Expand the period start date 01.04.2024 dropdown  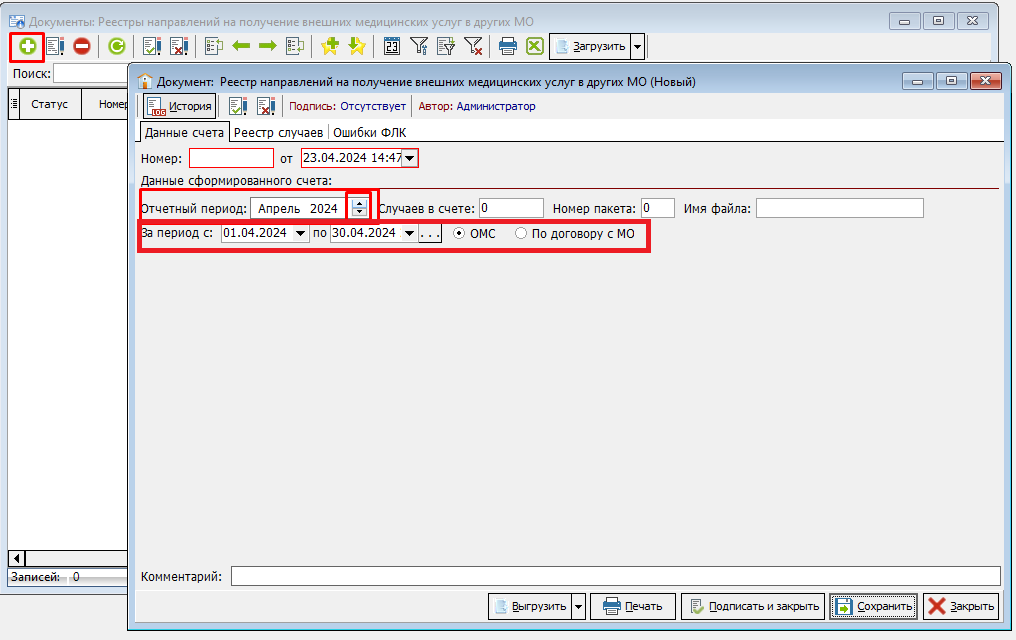pos(301,233)
